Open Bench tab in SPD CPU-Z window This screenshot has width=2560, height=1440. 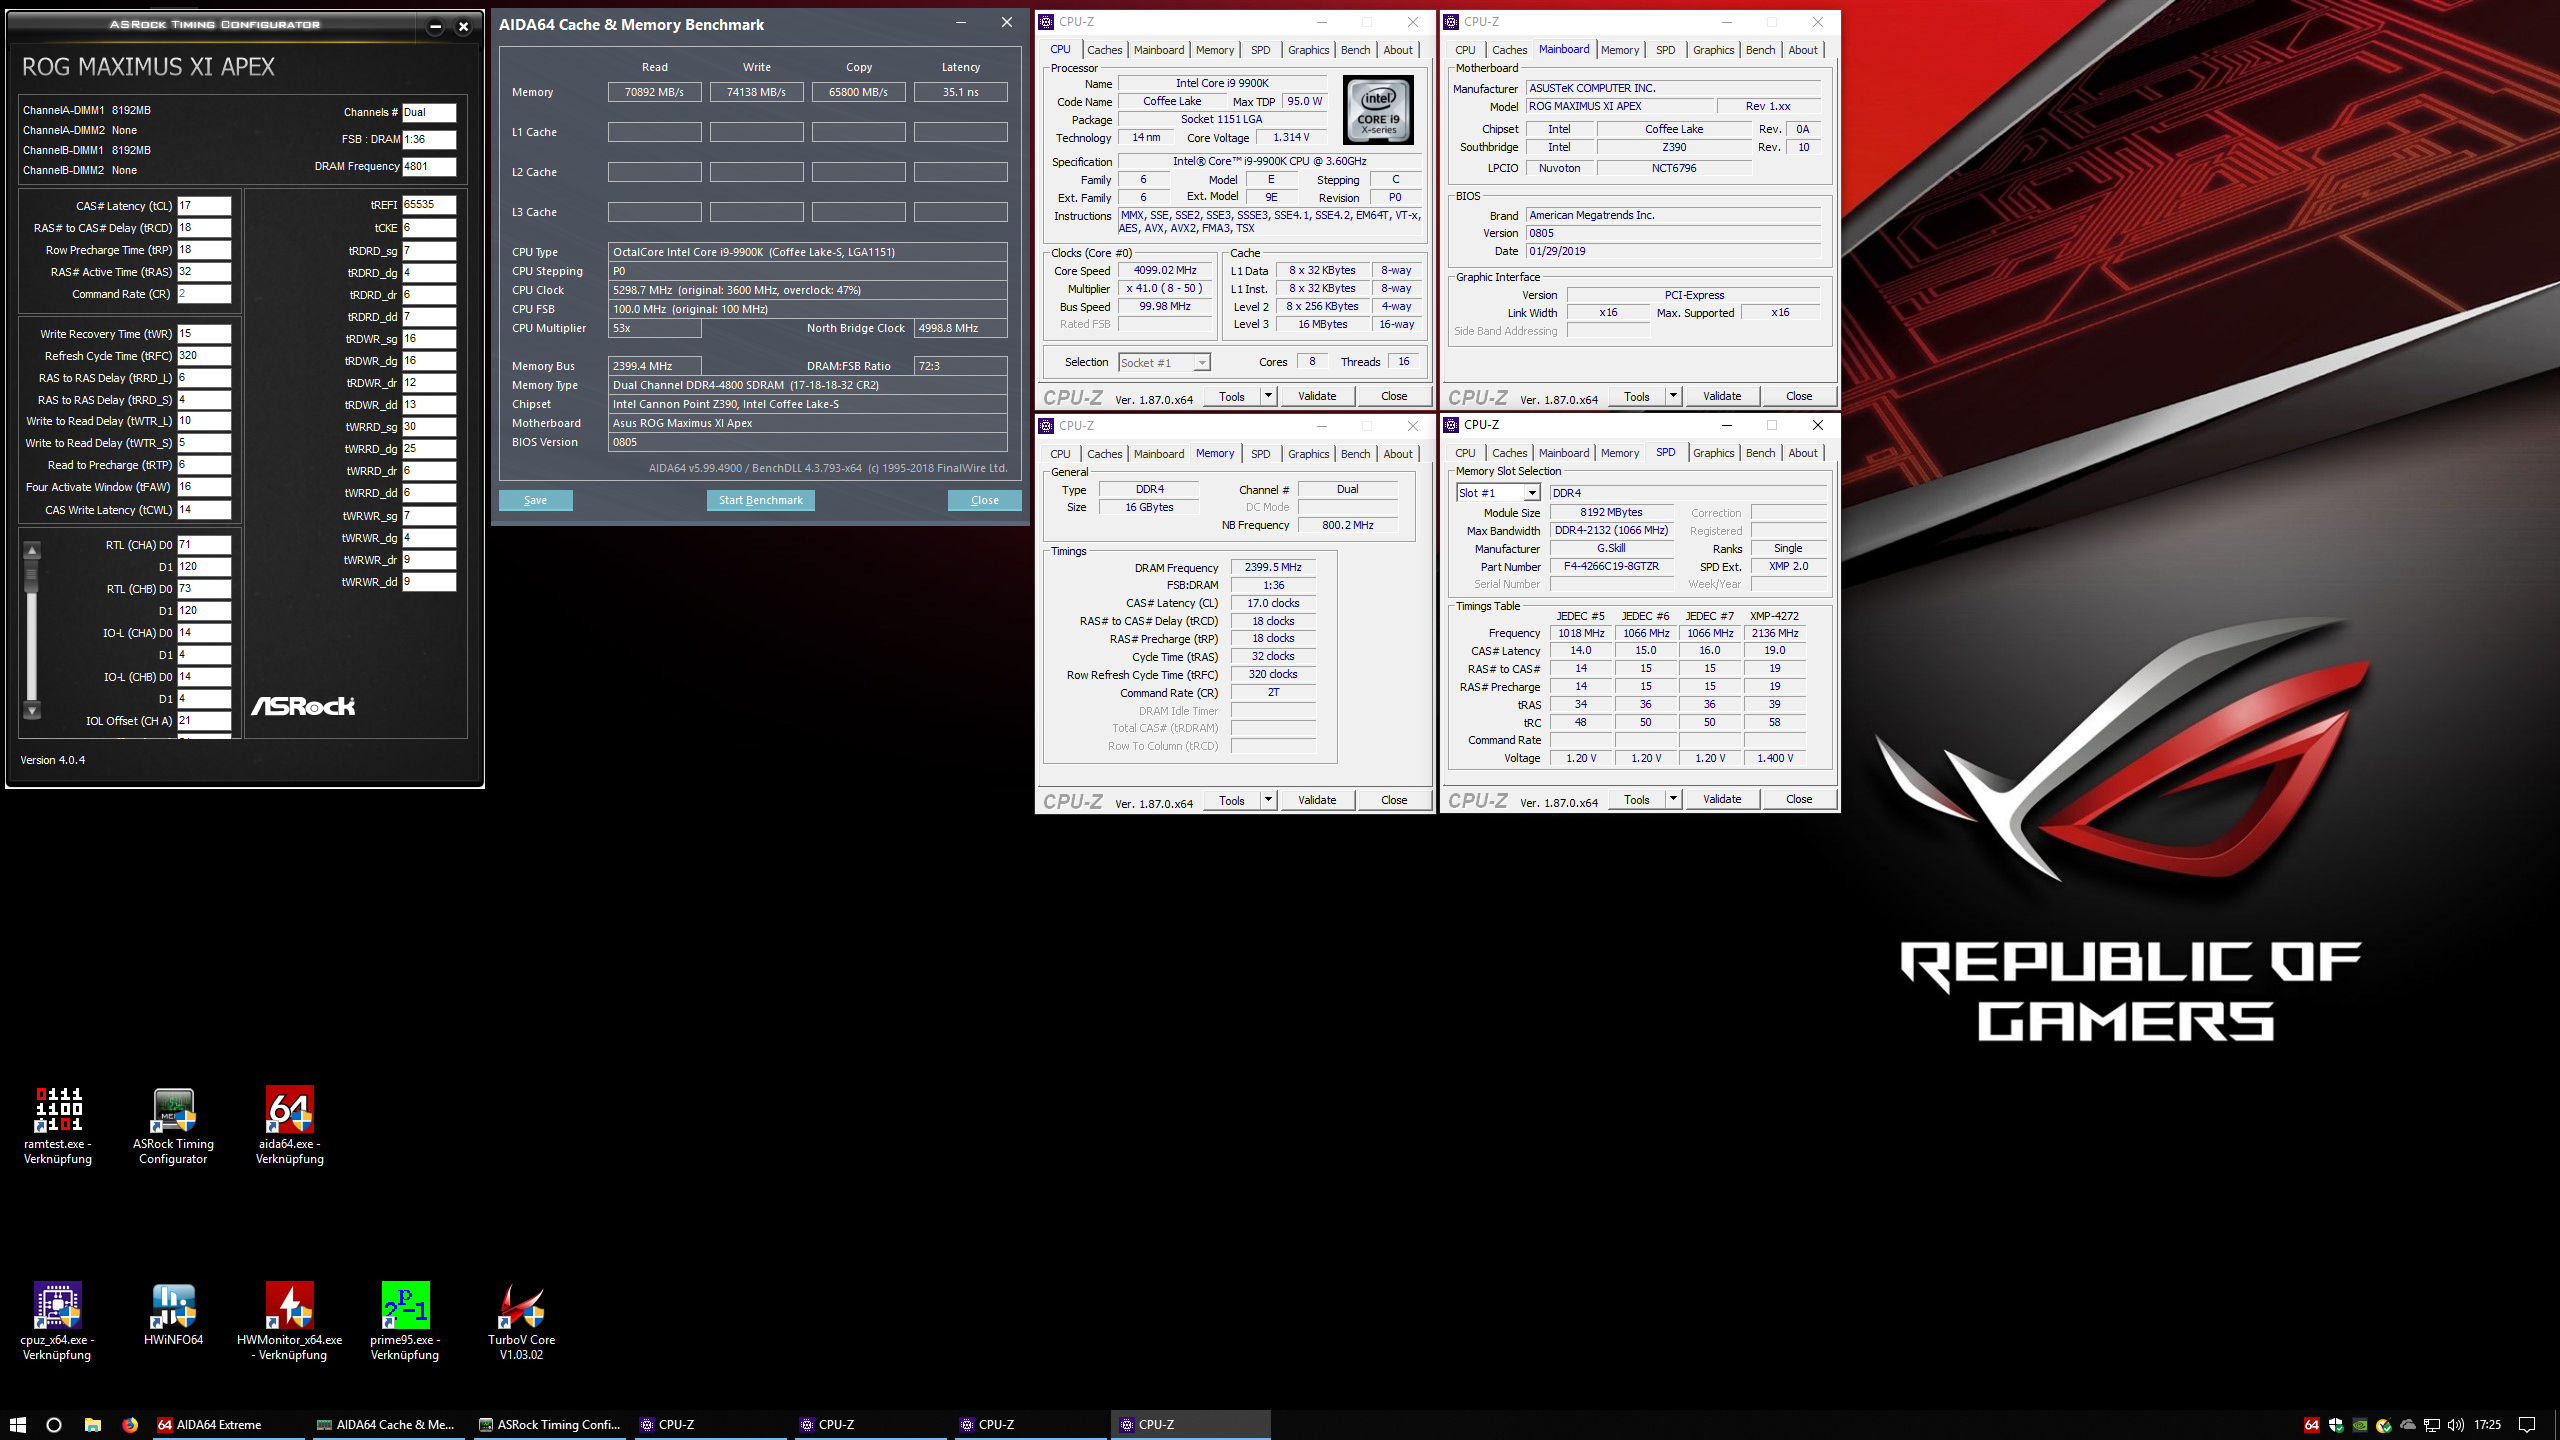pos(1760,453)
